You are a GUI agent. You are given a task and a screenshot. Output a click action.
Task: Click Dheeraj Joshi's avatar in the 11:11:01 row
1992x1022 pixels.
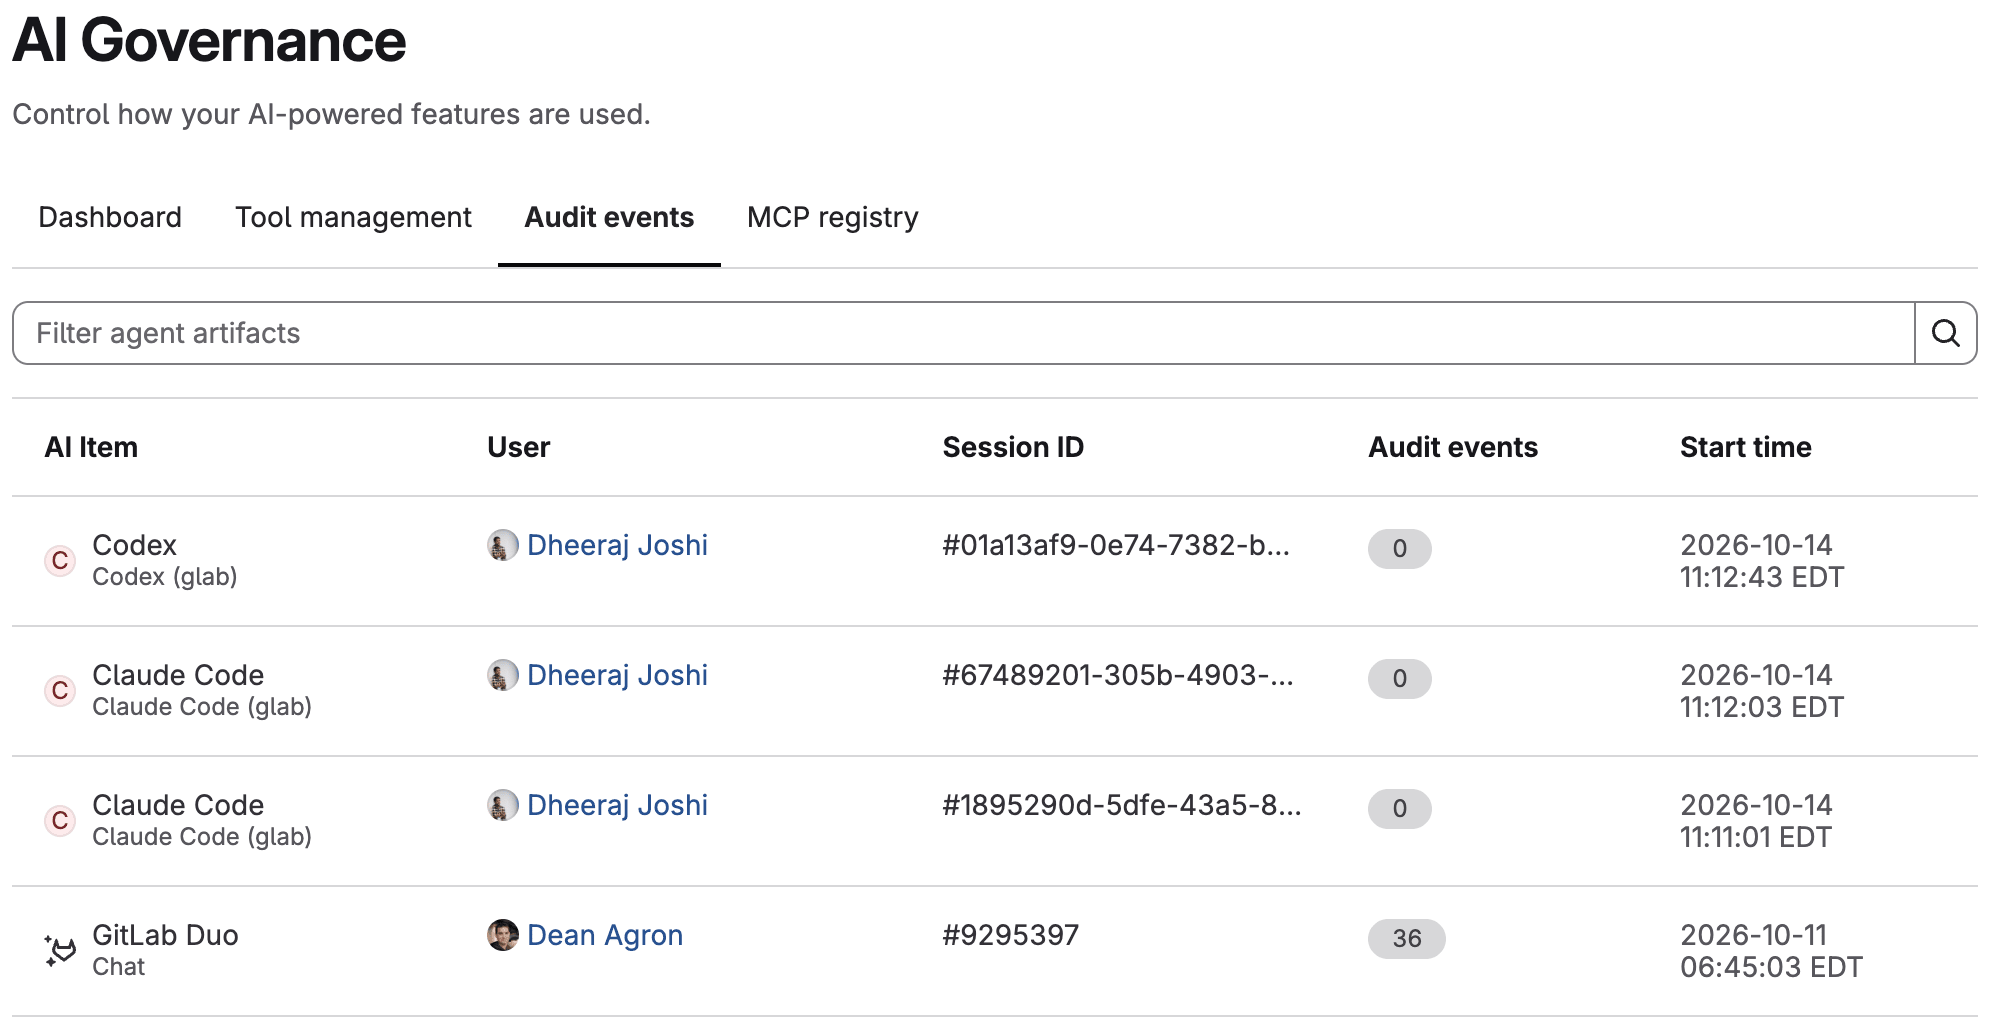502,805
